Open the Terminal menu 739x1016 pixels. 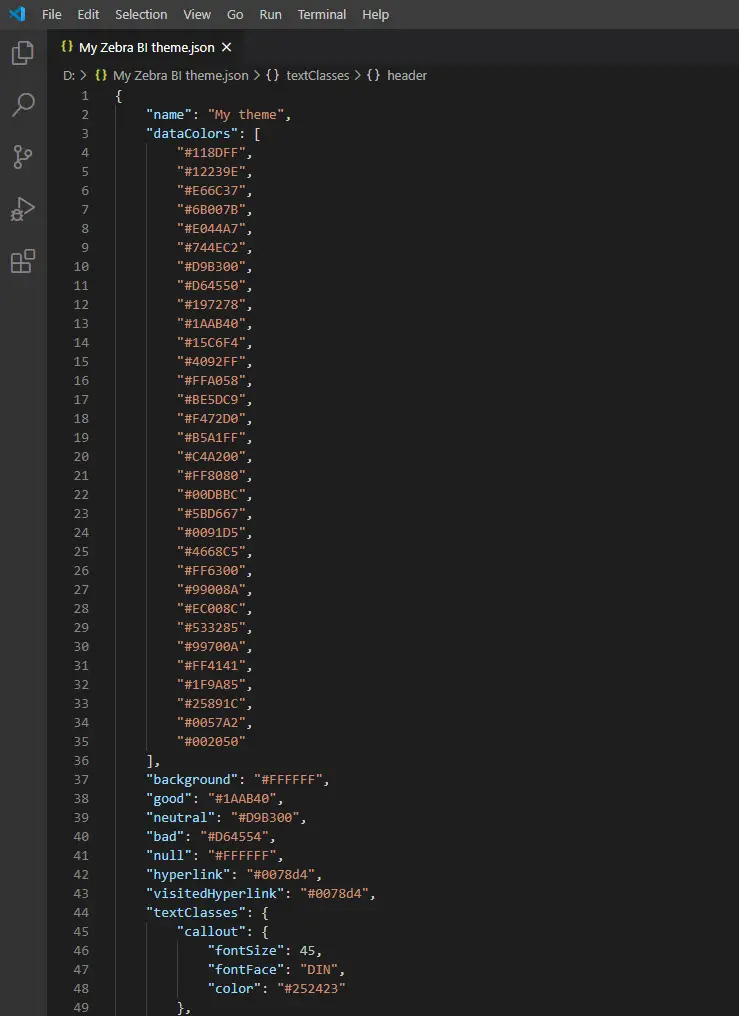click(322, 14)
